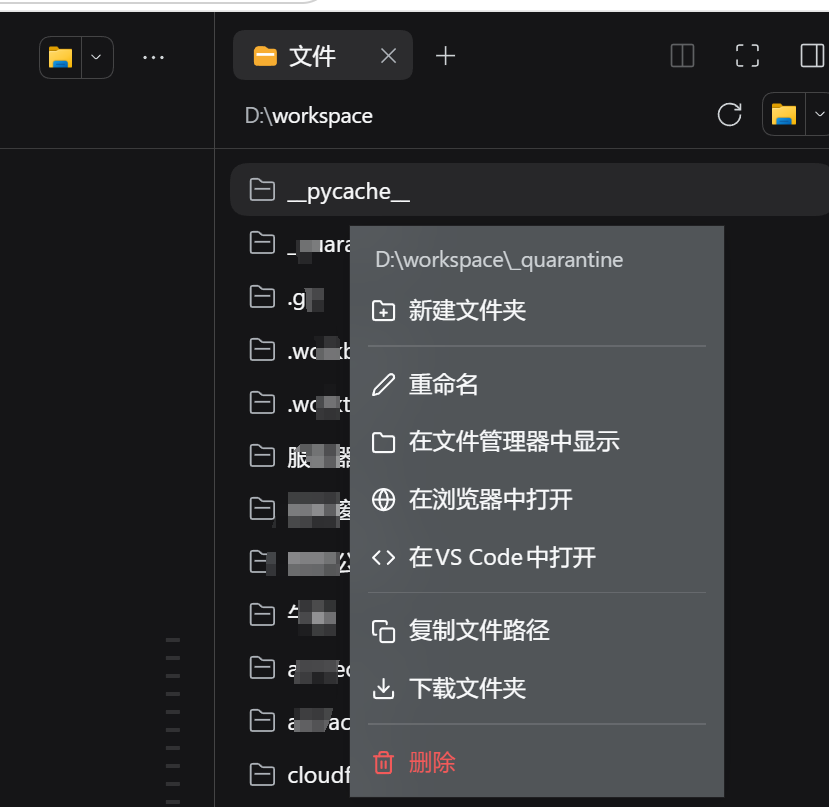Open the dropdown next to sidebar explorer icon
Image resolution: width=829 pixels, height=807 pixels.
tap(96, 57)
